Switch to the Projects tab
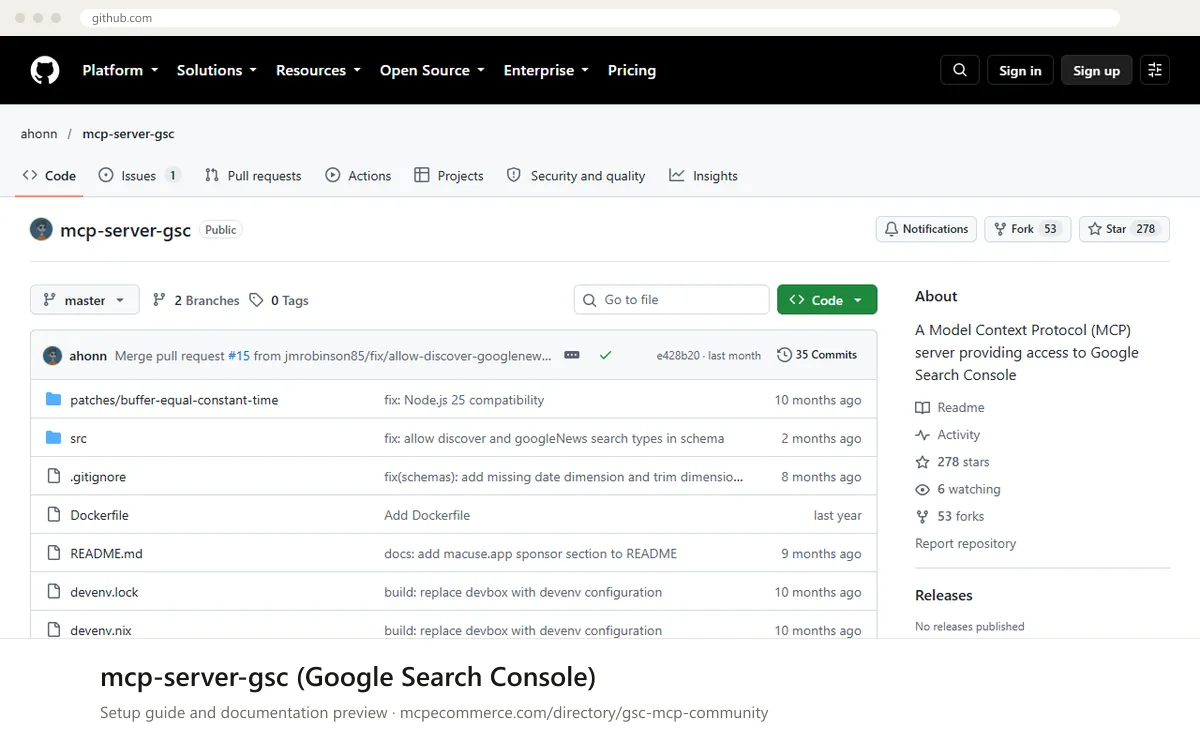 click(449, 176)
